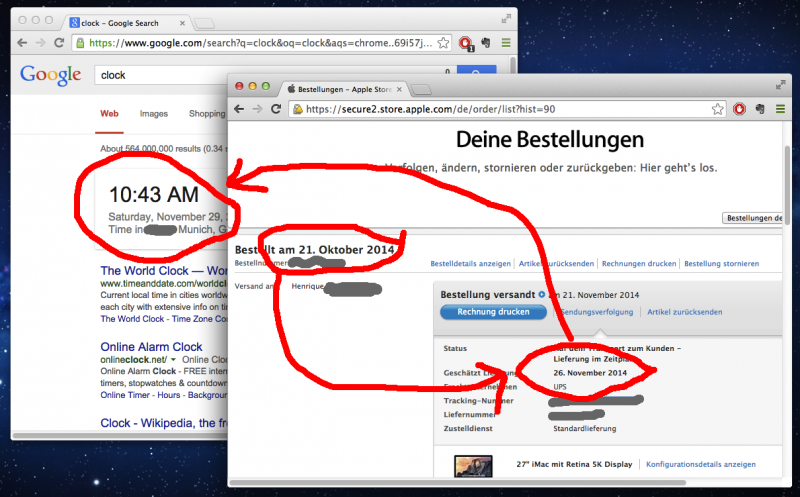Open Sendungsverfolgung link
Viewport: 800px width, 497px height.
596,312
